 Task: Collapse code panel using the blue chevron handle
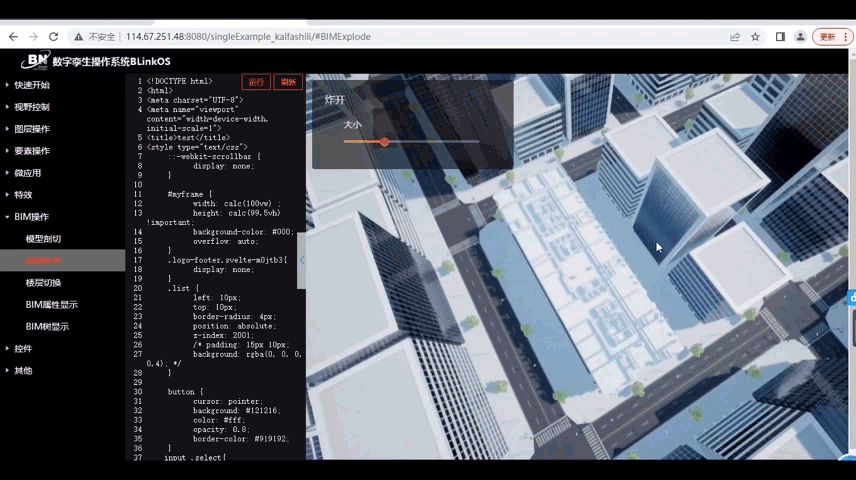[301, 260]
